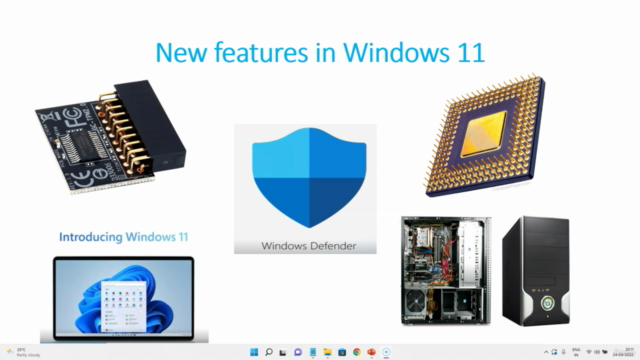Viewport: 640px width, 360px height.
Task: Select the black tower PC case image
Action: click(536, 271)
